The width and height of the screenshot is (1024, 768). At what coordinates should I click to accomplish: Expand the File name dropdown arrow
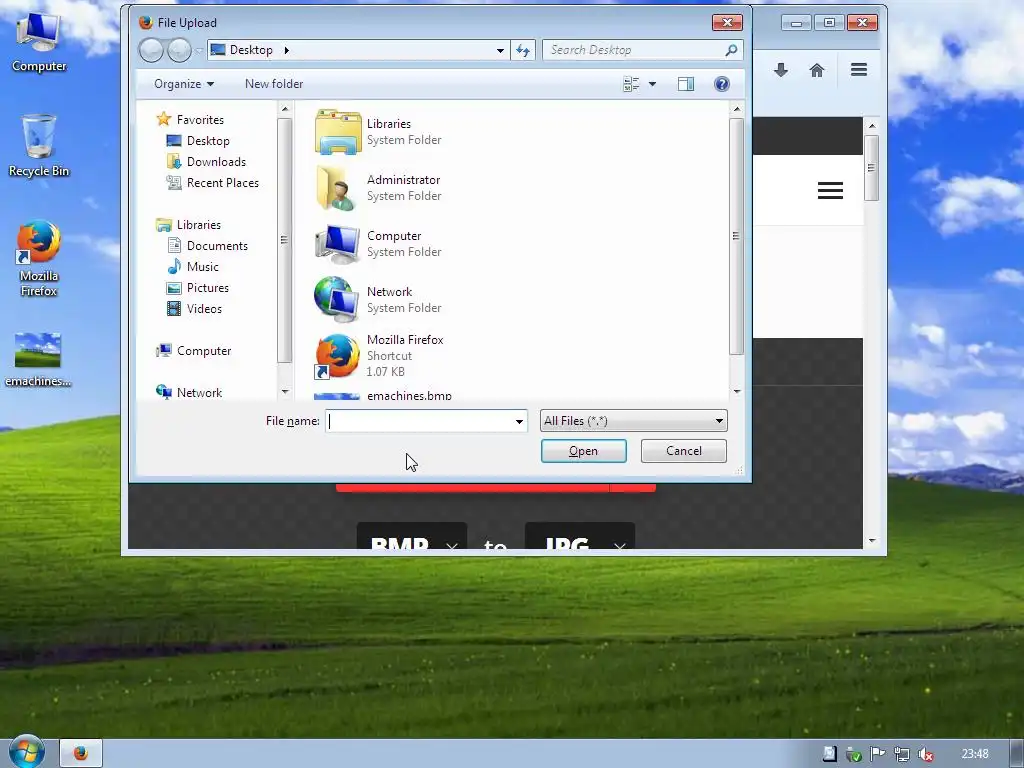pos(519,421)
